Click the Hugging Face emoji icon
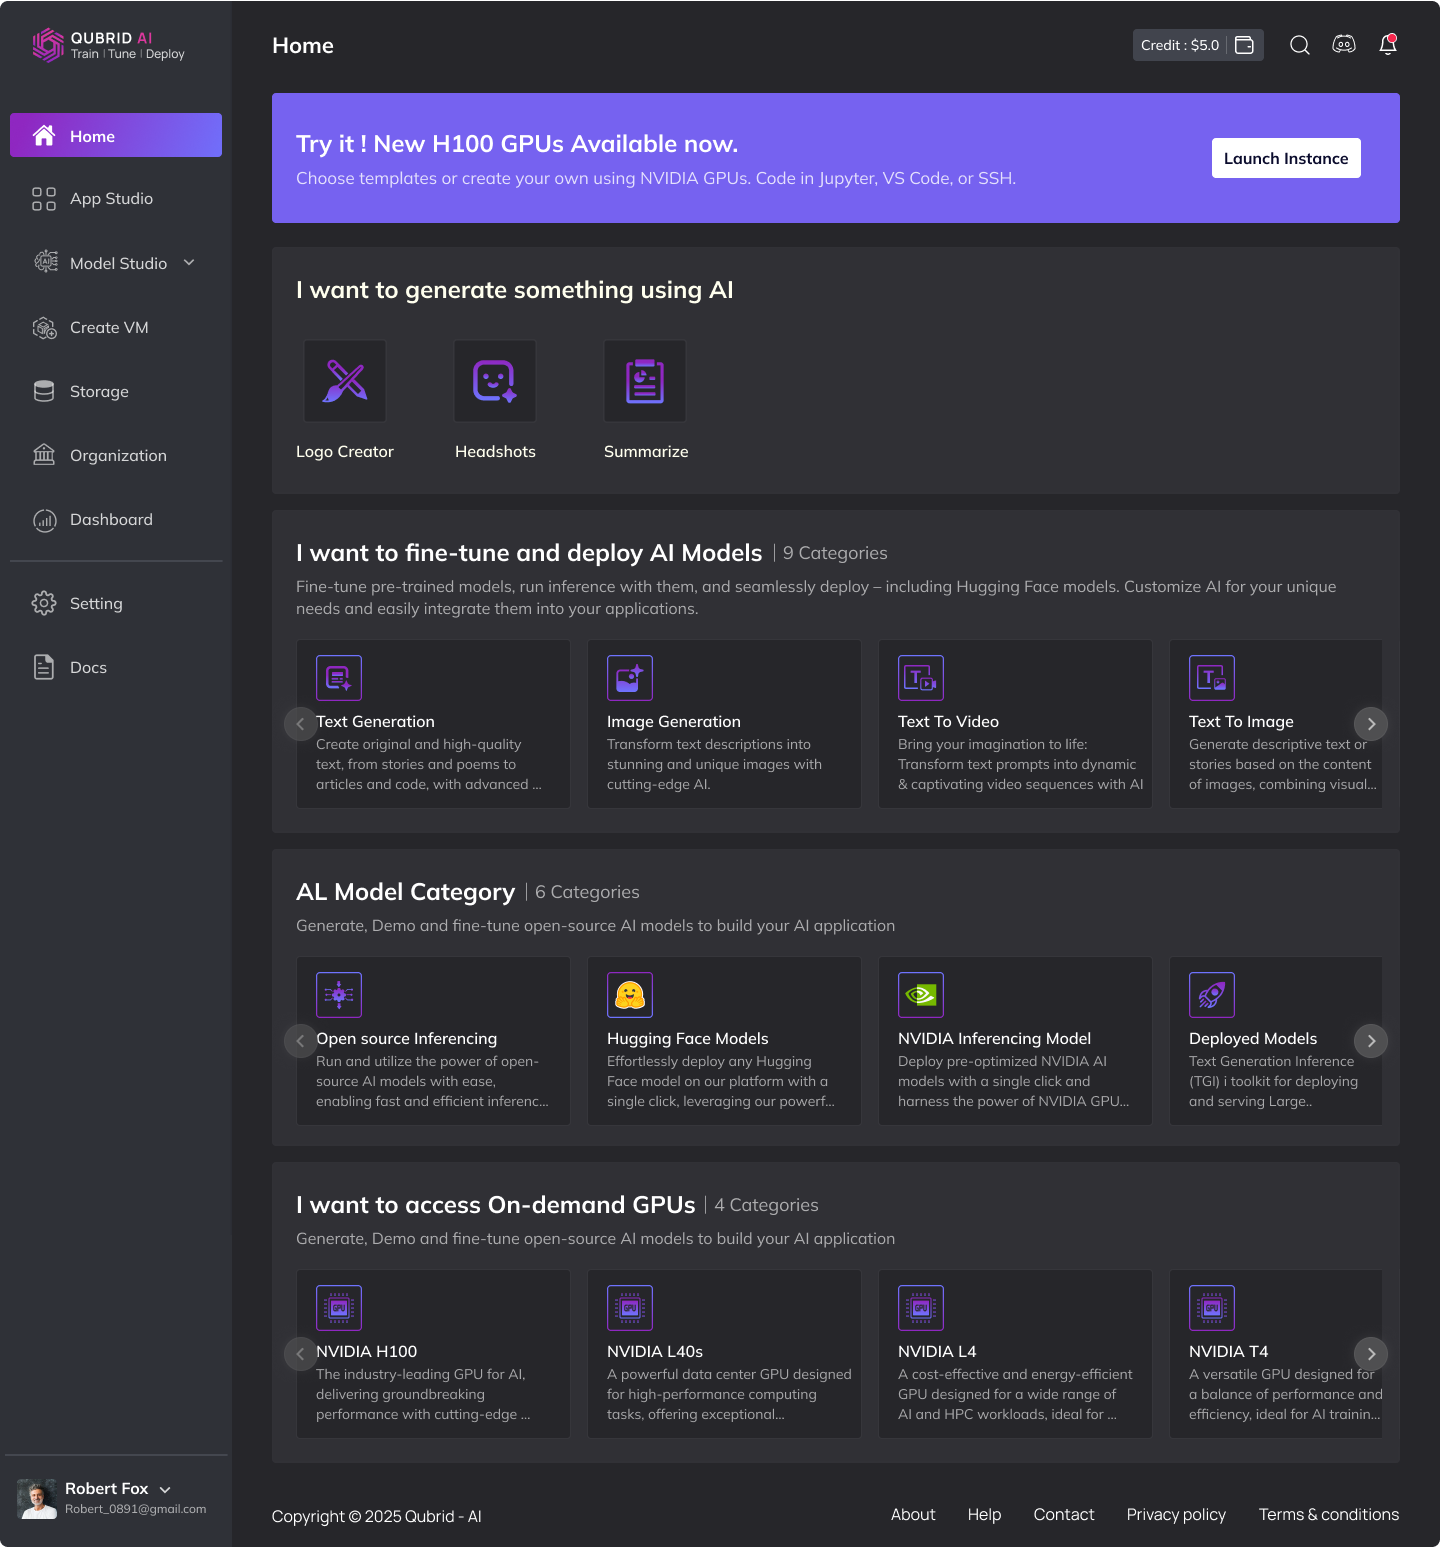This screenshot has height=1547, width=1440. click(x=630, y=995)
